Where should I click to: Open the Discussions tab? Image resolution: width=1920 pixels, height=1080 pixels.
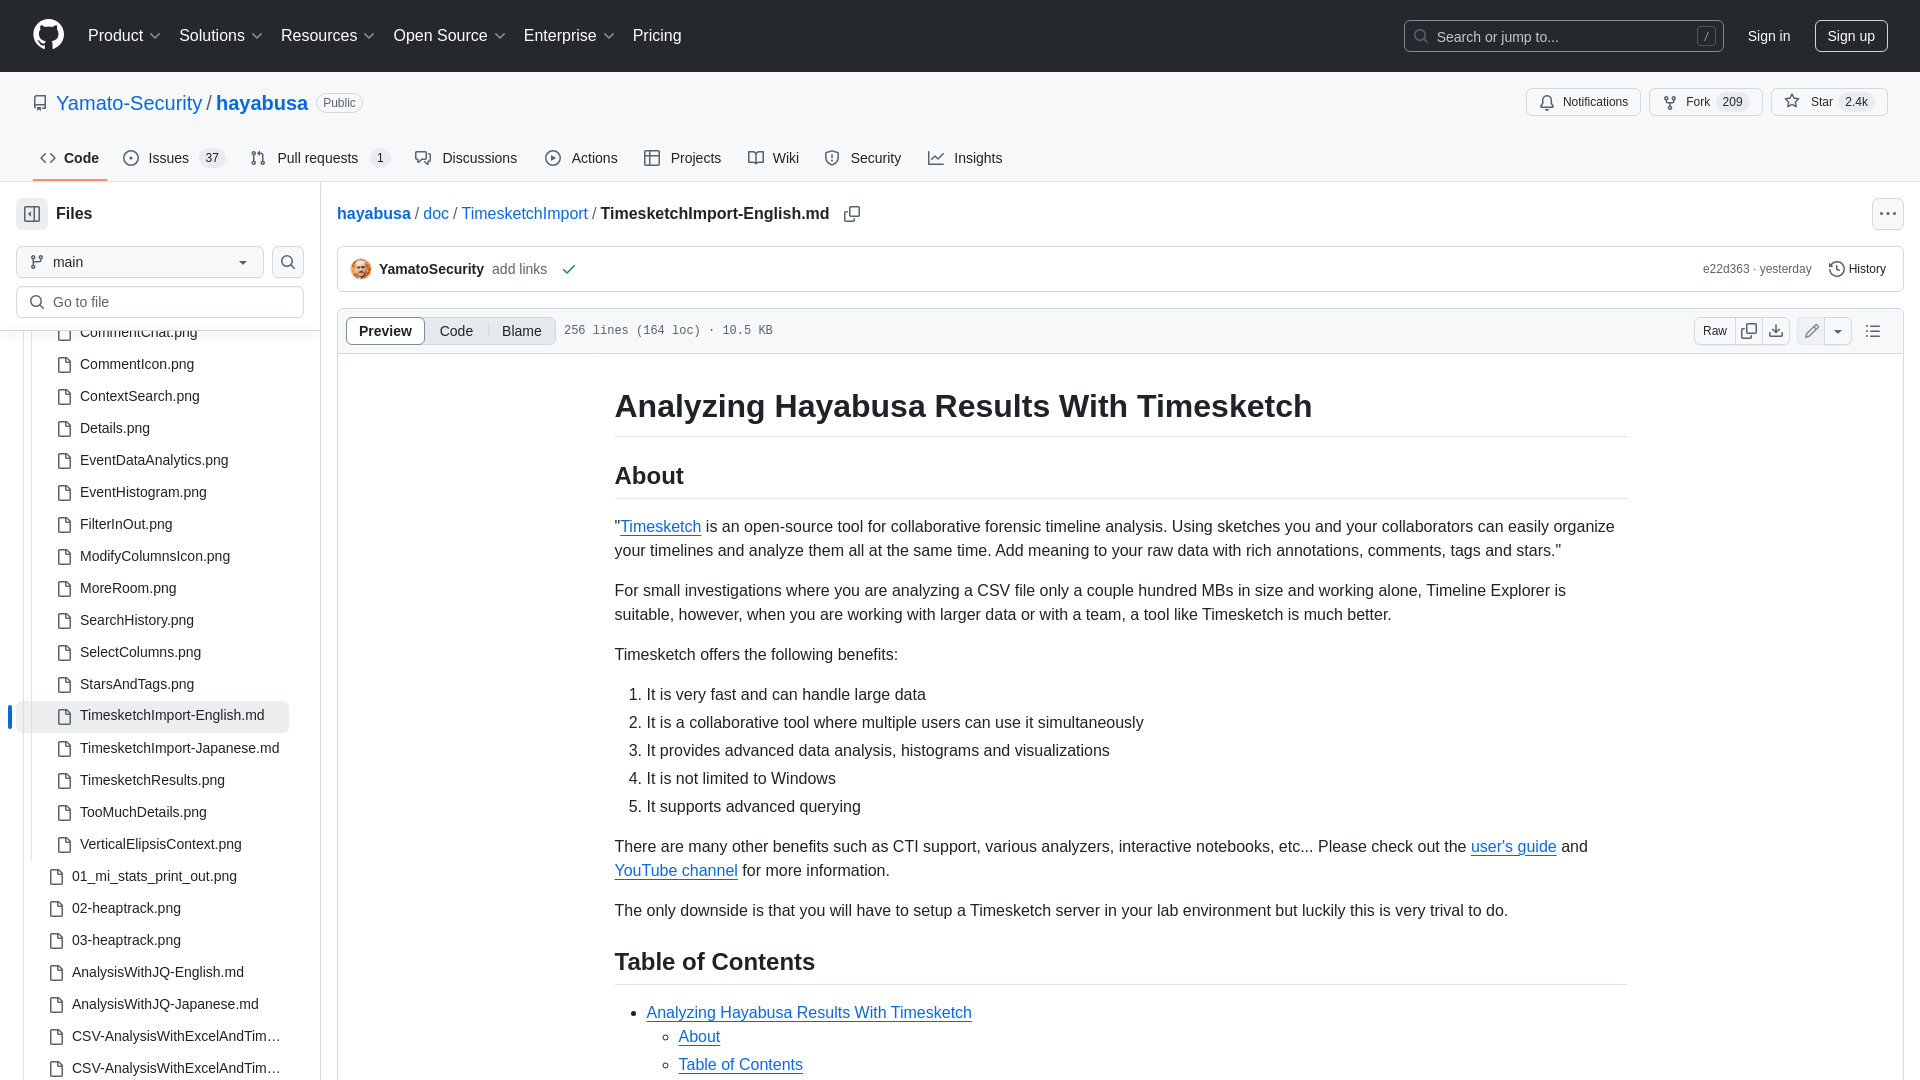[x=466, y=158]
